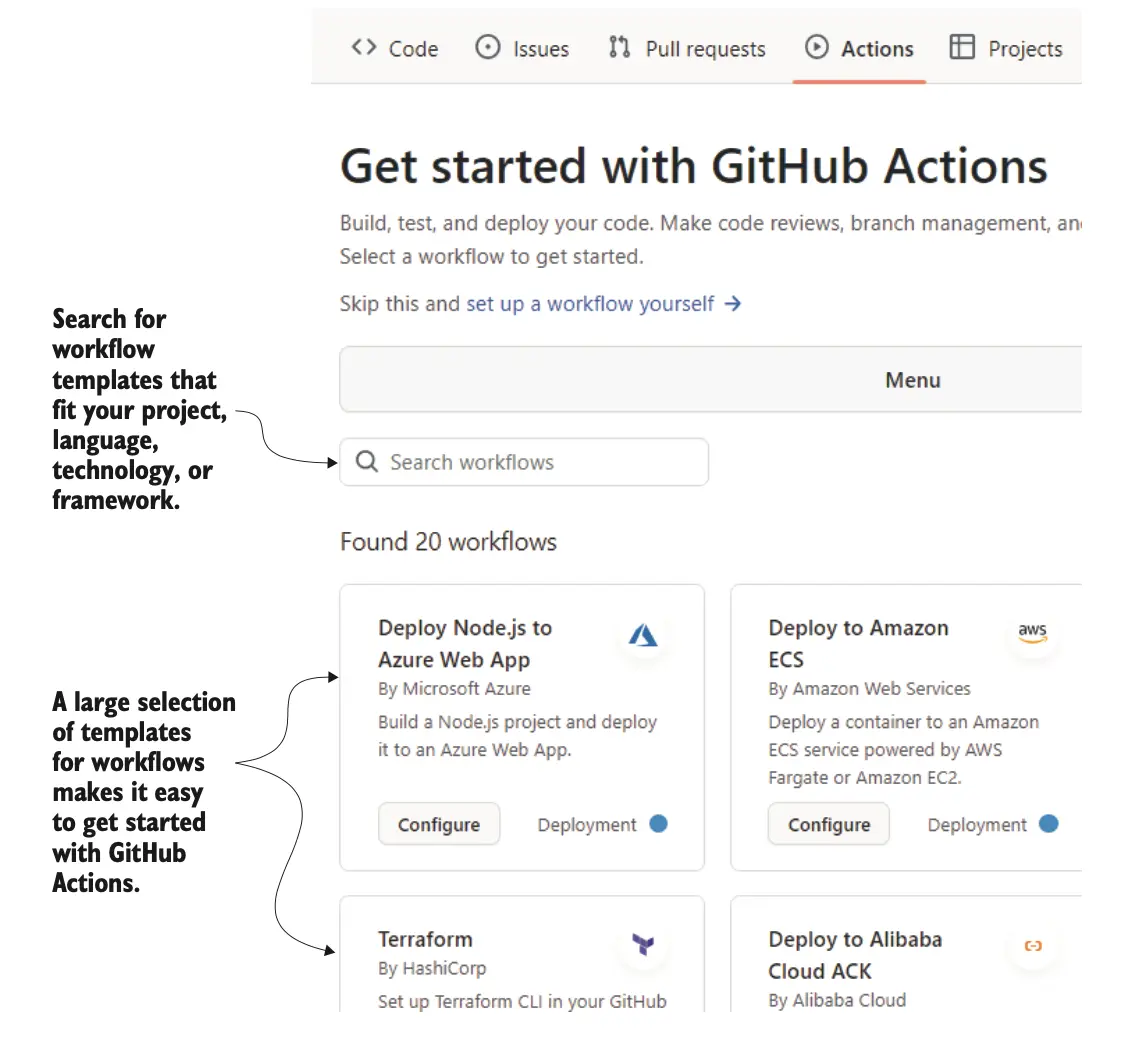Image resolution: width=1140 pixels, height=1040 pixels.
Task: Configure Deploy Node.js to Azure Web App
Action: 439,825
